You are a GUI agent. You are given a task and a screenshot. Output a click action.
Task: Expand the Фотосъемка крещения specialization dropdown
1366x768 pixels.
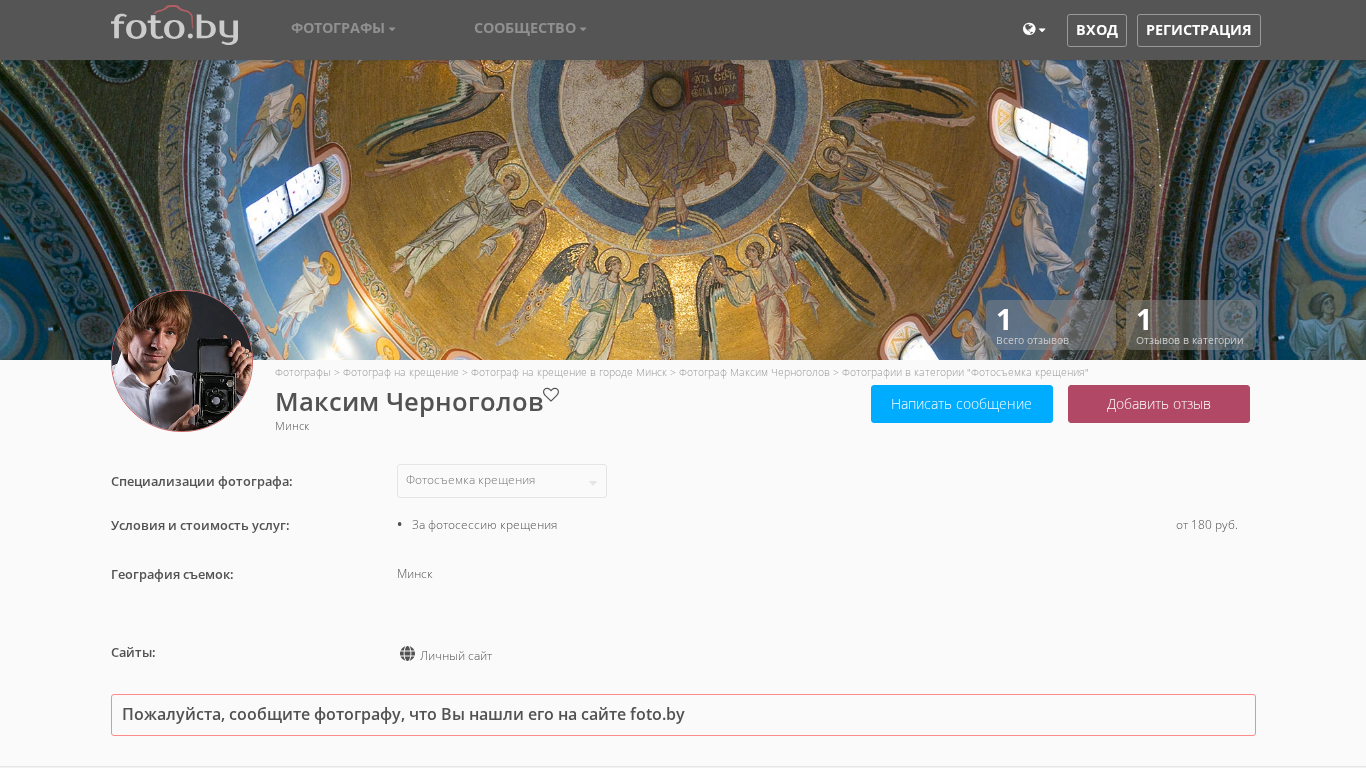(502, 481)
